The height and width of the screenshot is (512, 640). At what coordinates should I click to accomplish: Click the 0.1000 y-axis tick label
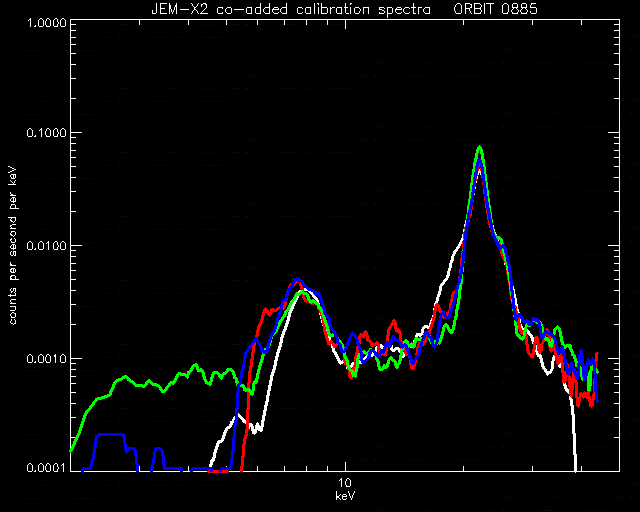(x=46, y=133)
